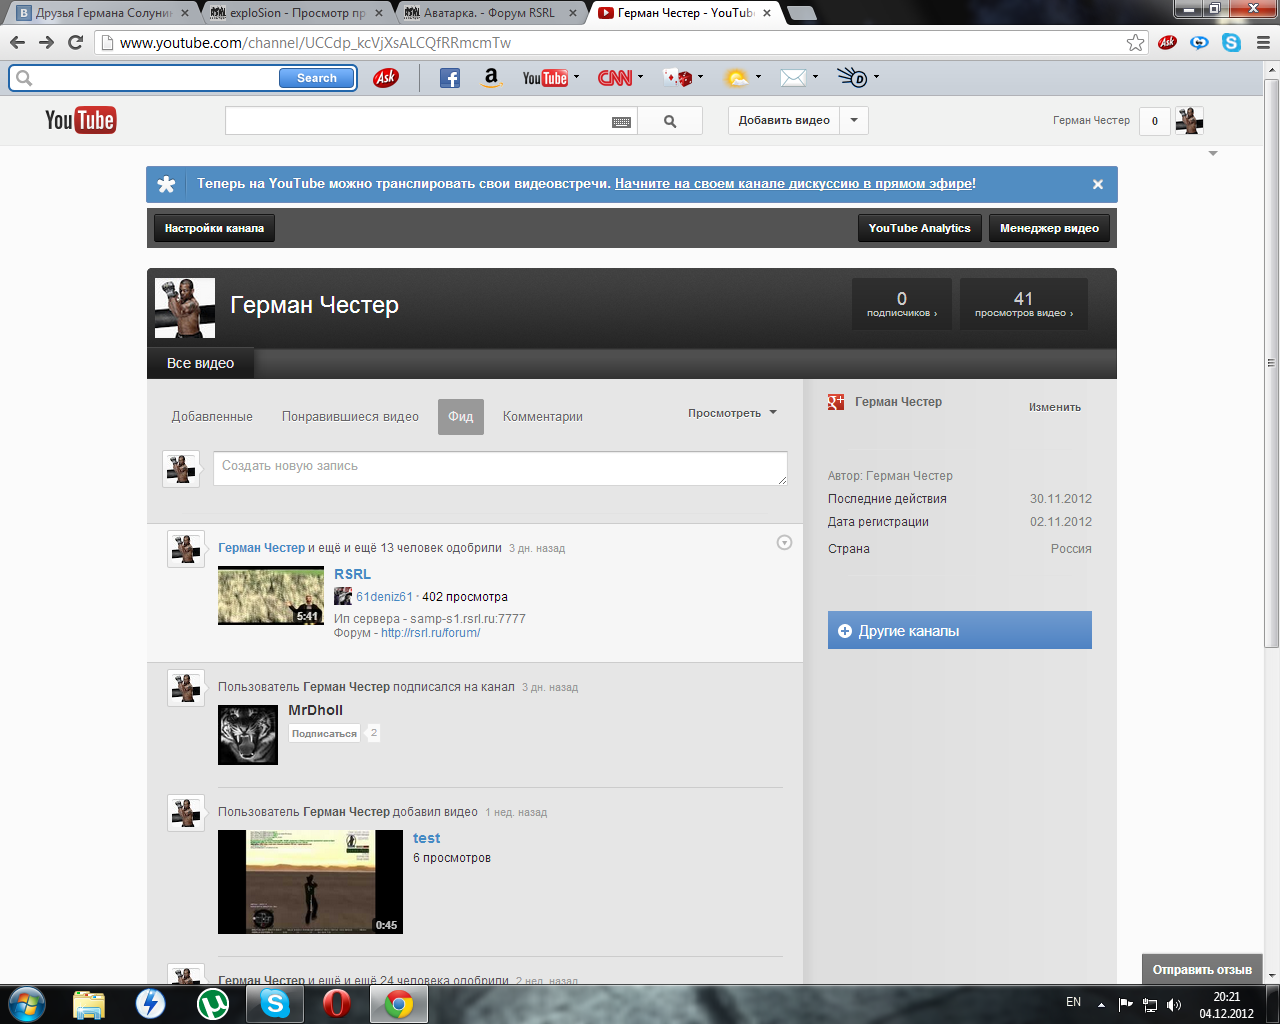The width and height of the screenshot is (1280, 1024).
Task: Switch to the exploSion browser tab
Action: [297, 13]
